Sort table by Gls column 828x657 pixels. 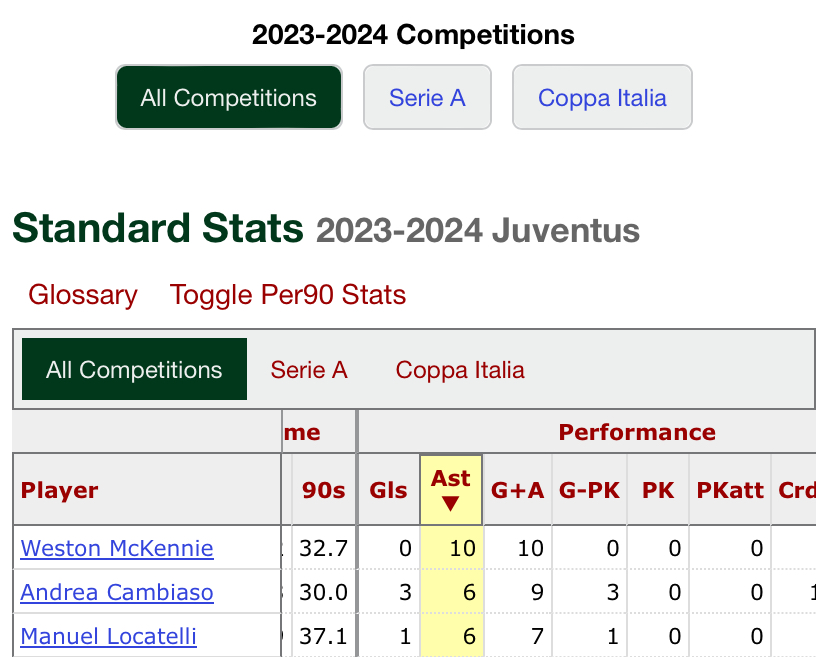point(389,490)
